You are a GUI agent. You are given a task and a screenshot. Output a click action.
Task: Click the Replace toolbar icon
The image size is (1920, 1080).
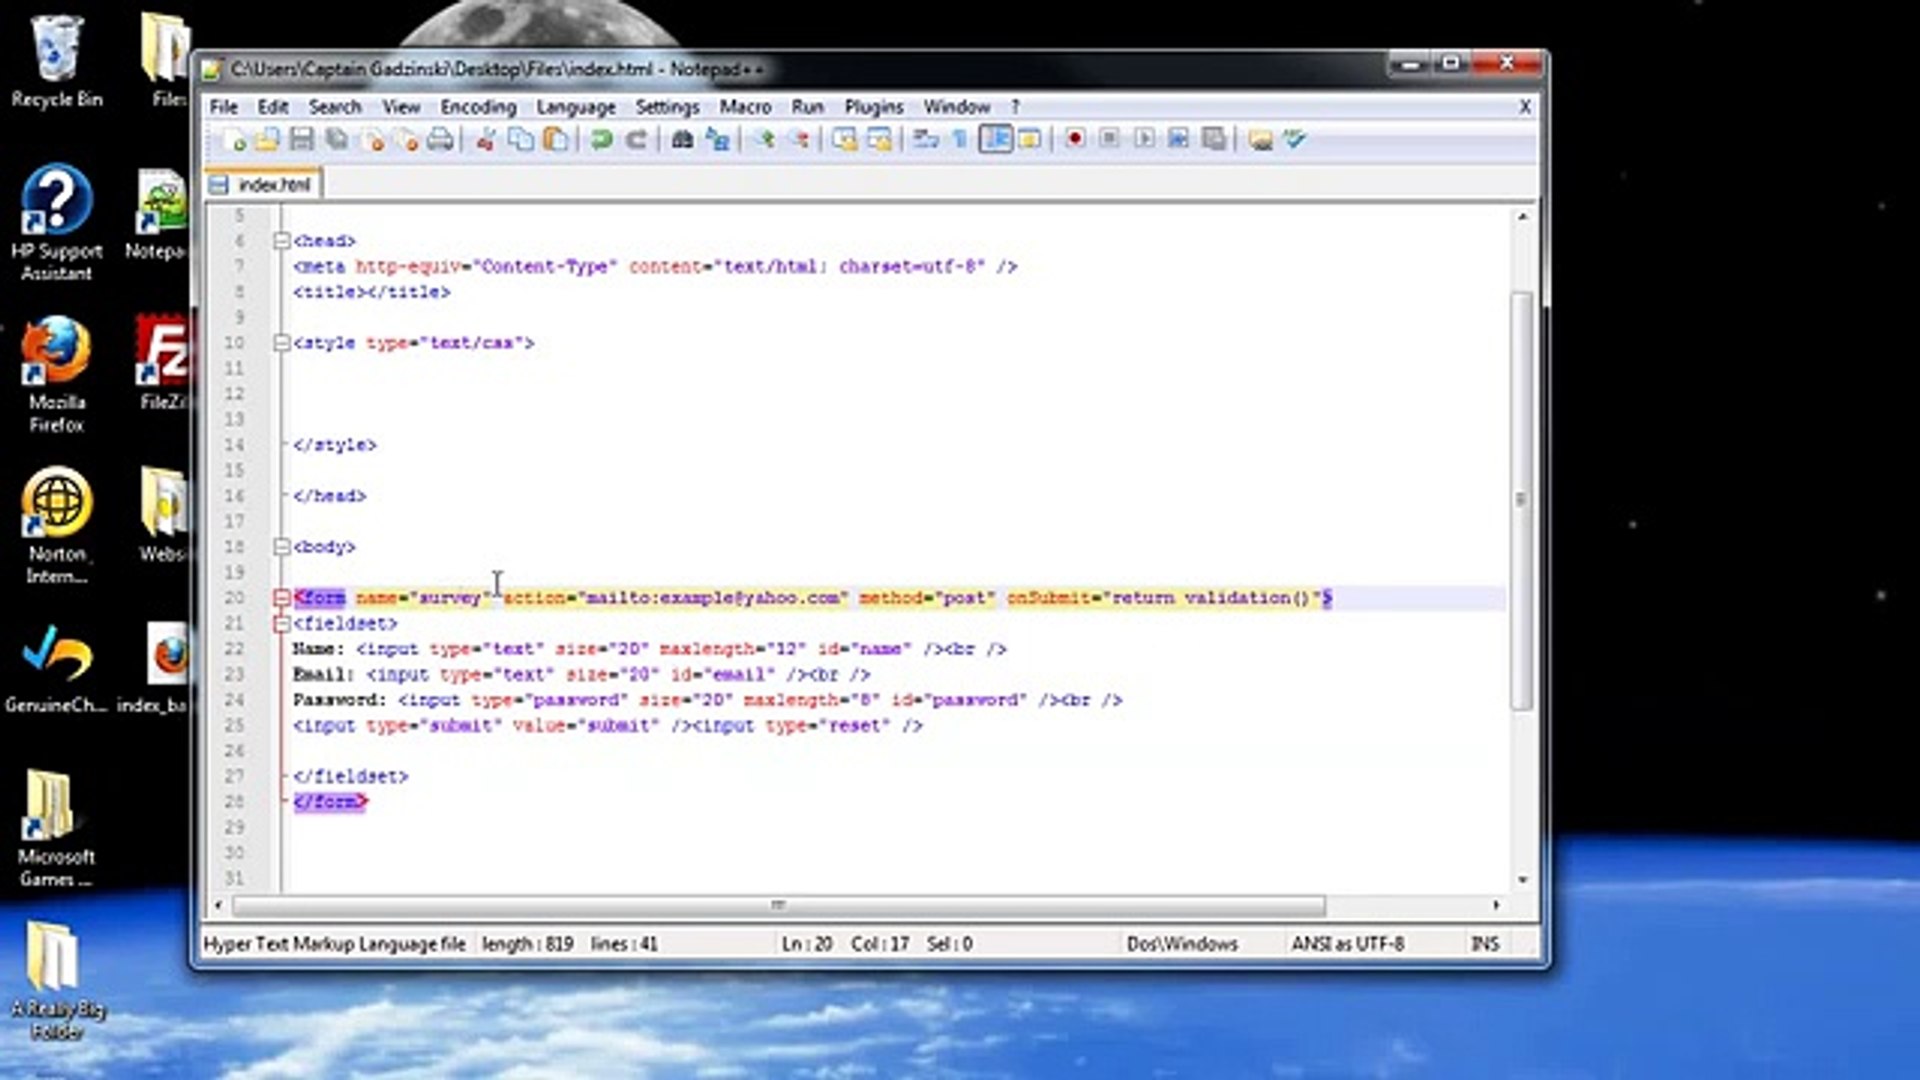717,140
